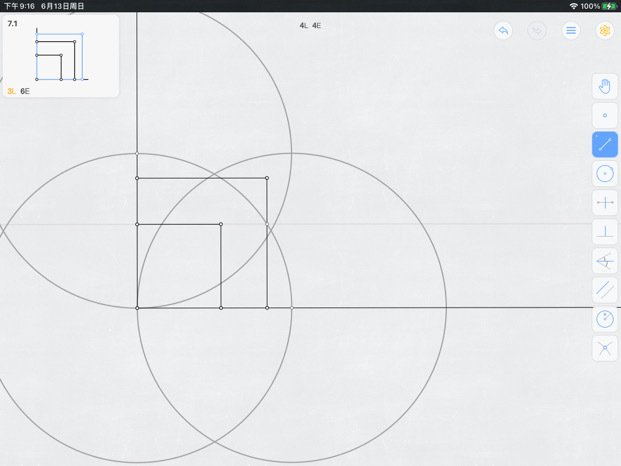
Task: Undo the last construction step
Action: (x=503, y=30)
